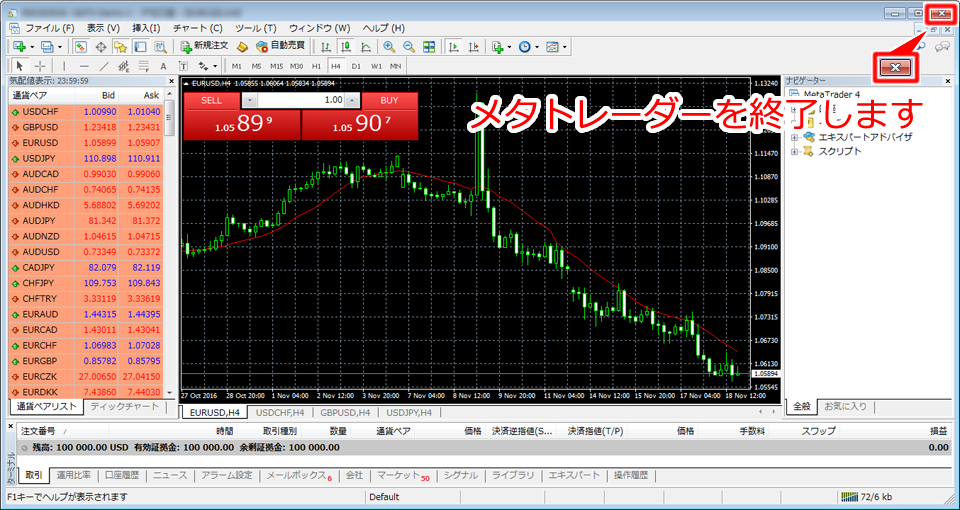Open the Templates icon
Viewport: 960px width, 510px height.
[x=553, y=47]
